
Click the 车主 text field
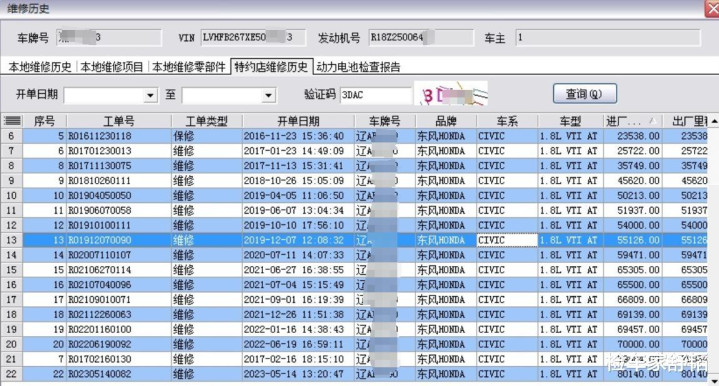[608, 38]
